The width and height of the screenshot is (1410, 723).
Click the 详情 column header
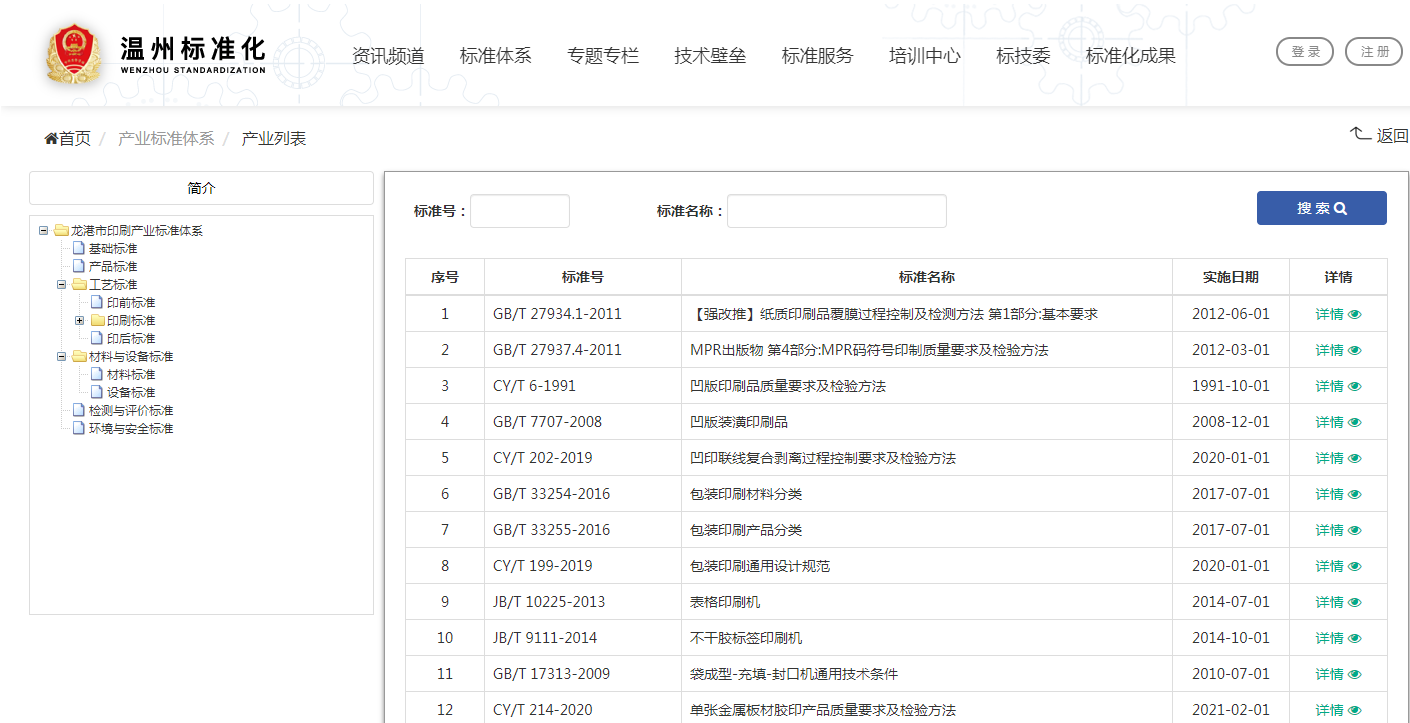click(x=1338, y=277)
